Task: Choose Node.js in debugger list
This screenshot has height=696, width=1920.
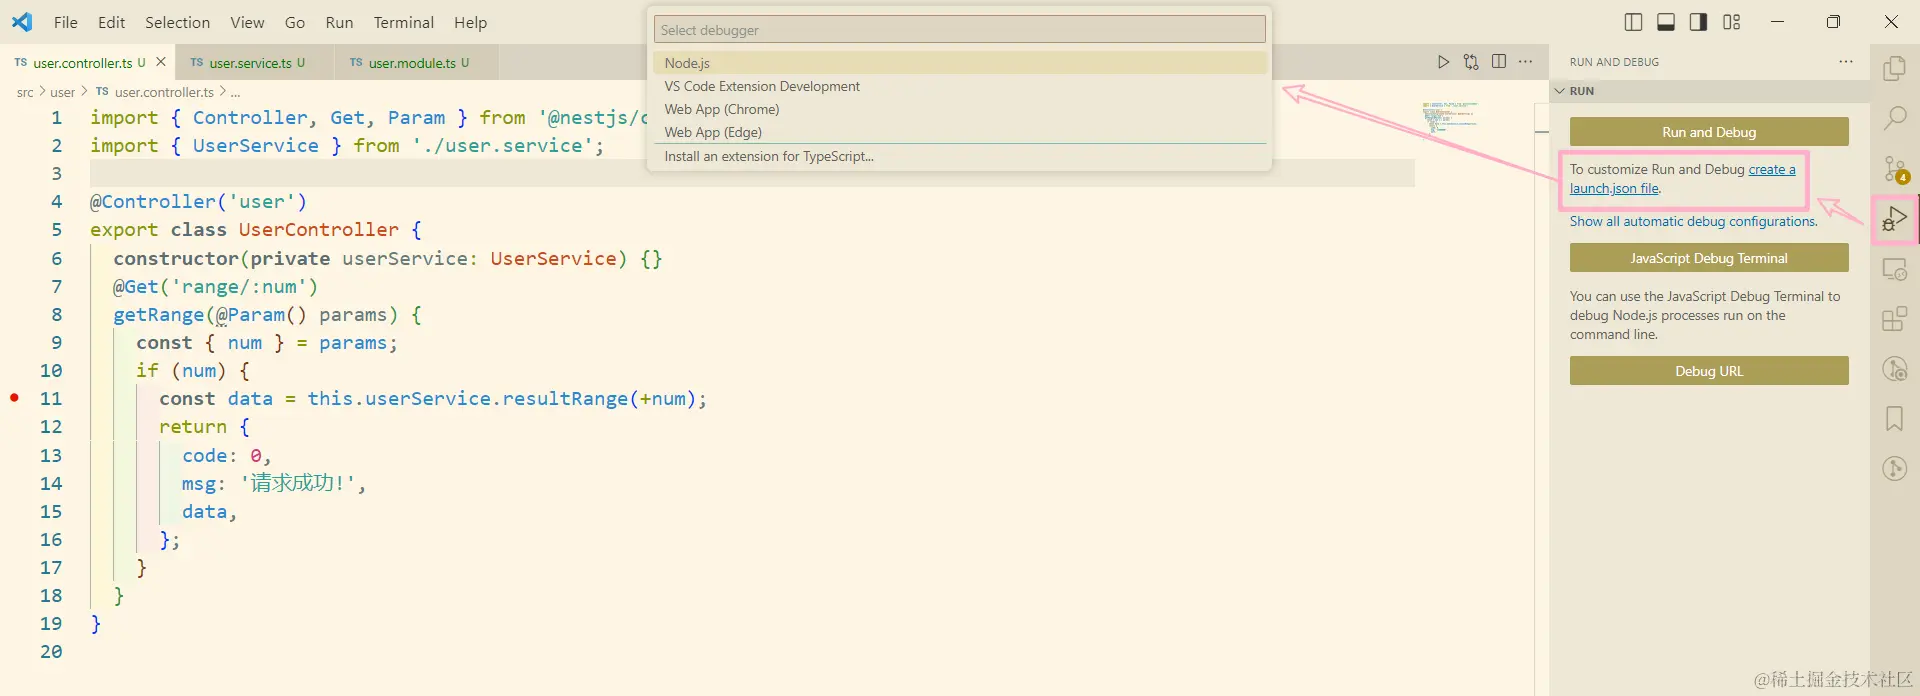Action: (960, 63)
